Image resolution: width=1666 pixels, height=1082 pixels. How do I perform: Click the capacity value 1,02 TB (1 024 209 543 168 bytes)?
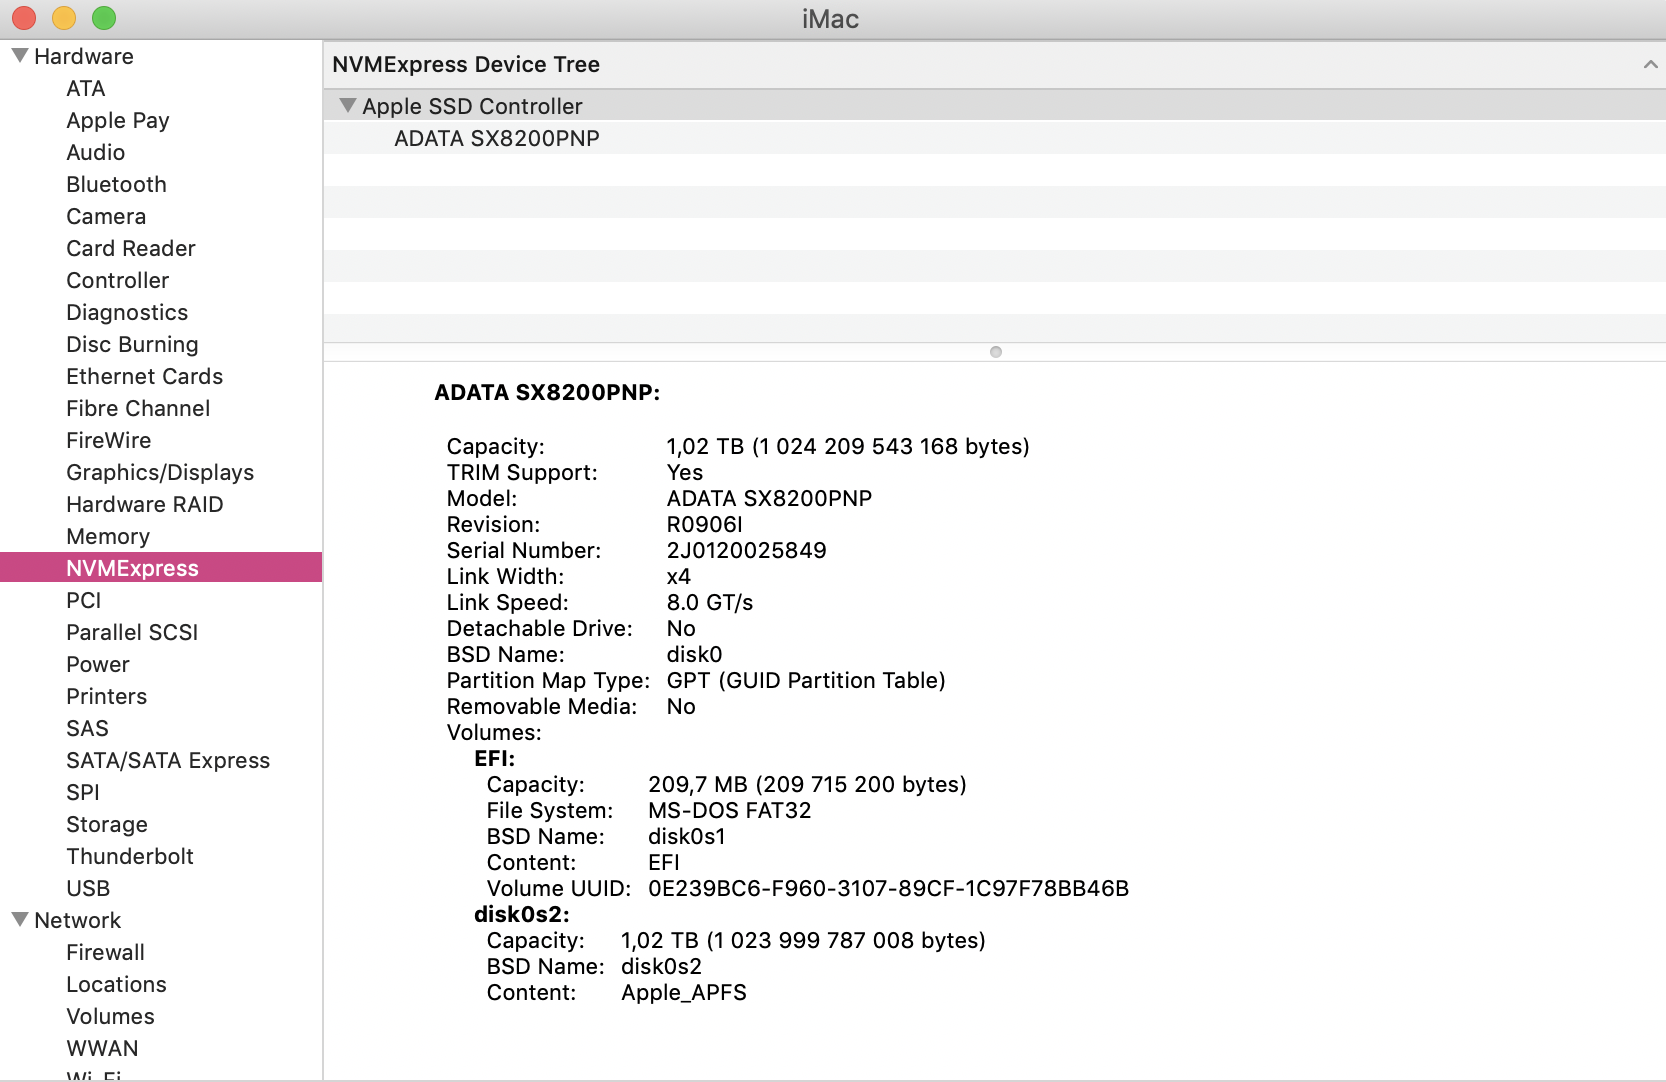[848, 446]
